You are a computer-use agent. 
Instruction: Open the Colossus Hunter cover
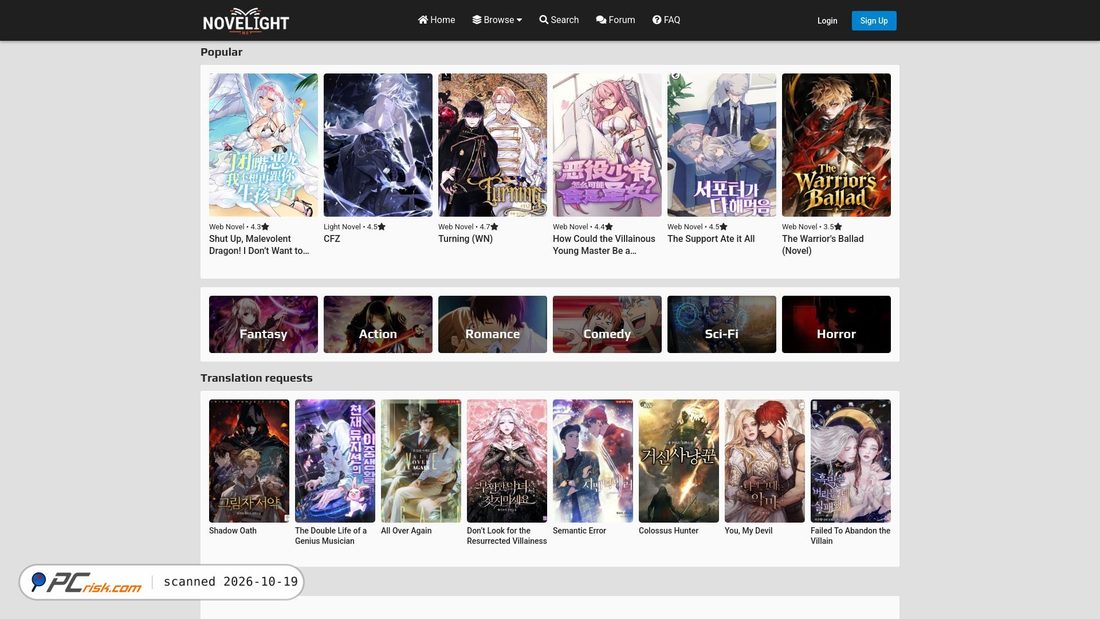tap(678, 461)
